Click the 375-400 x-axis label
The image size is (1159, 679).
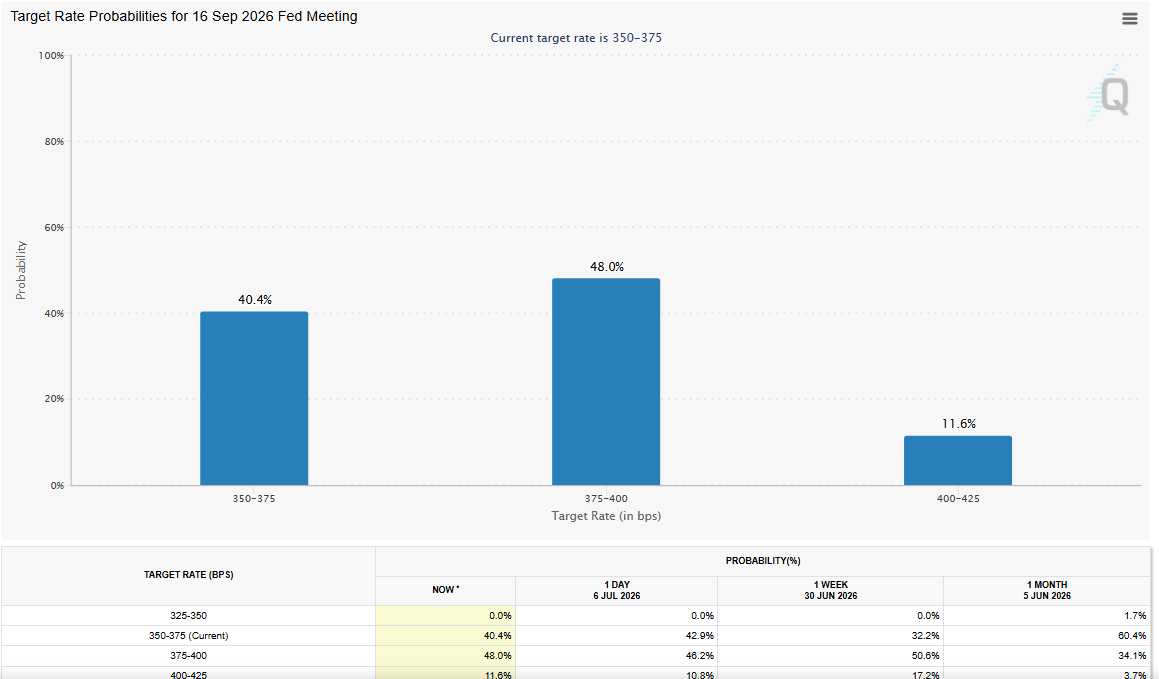(606, 499)
